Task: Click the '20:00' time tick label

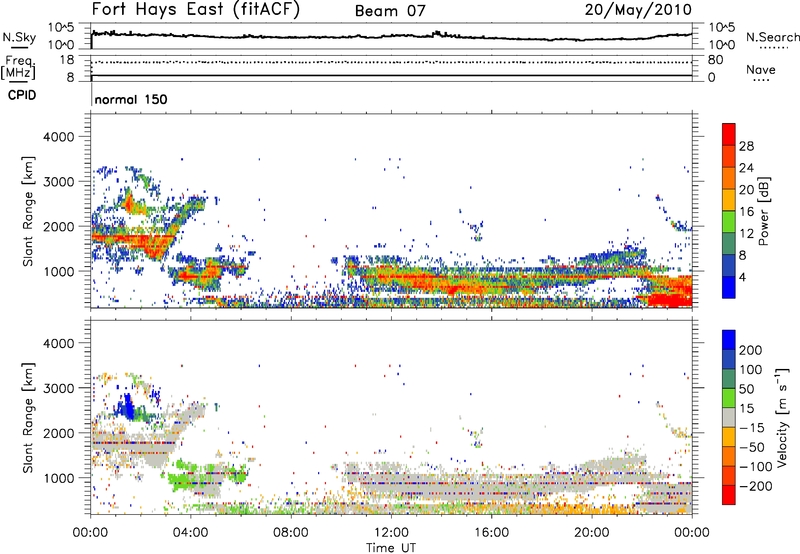Action: [592, 533]
